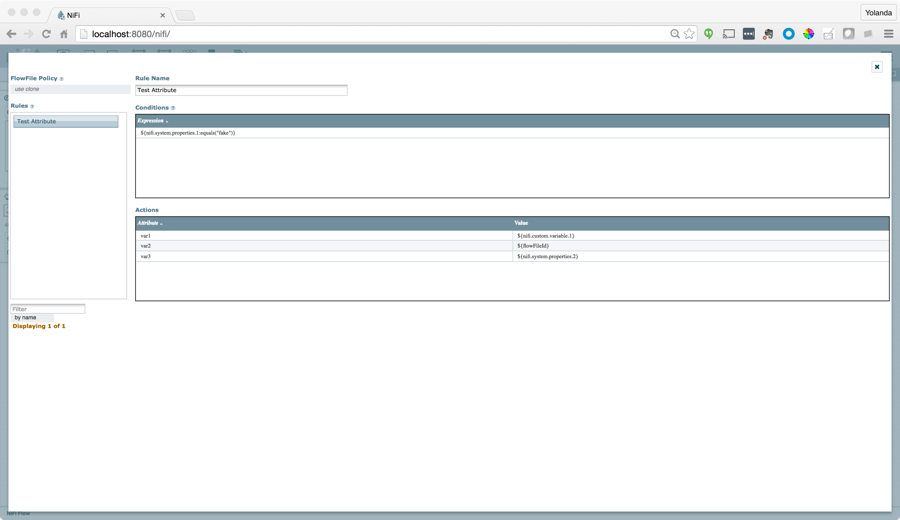Edit the Rule Name field

coord(241,90)
